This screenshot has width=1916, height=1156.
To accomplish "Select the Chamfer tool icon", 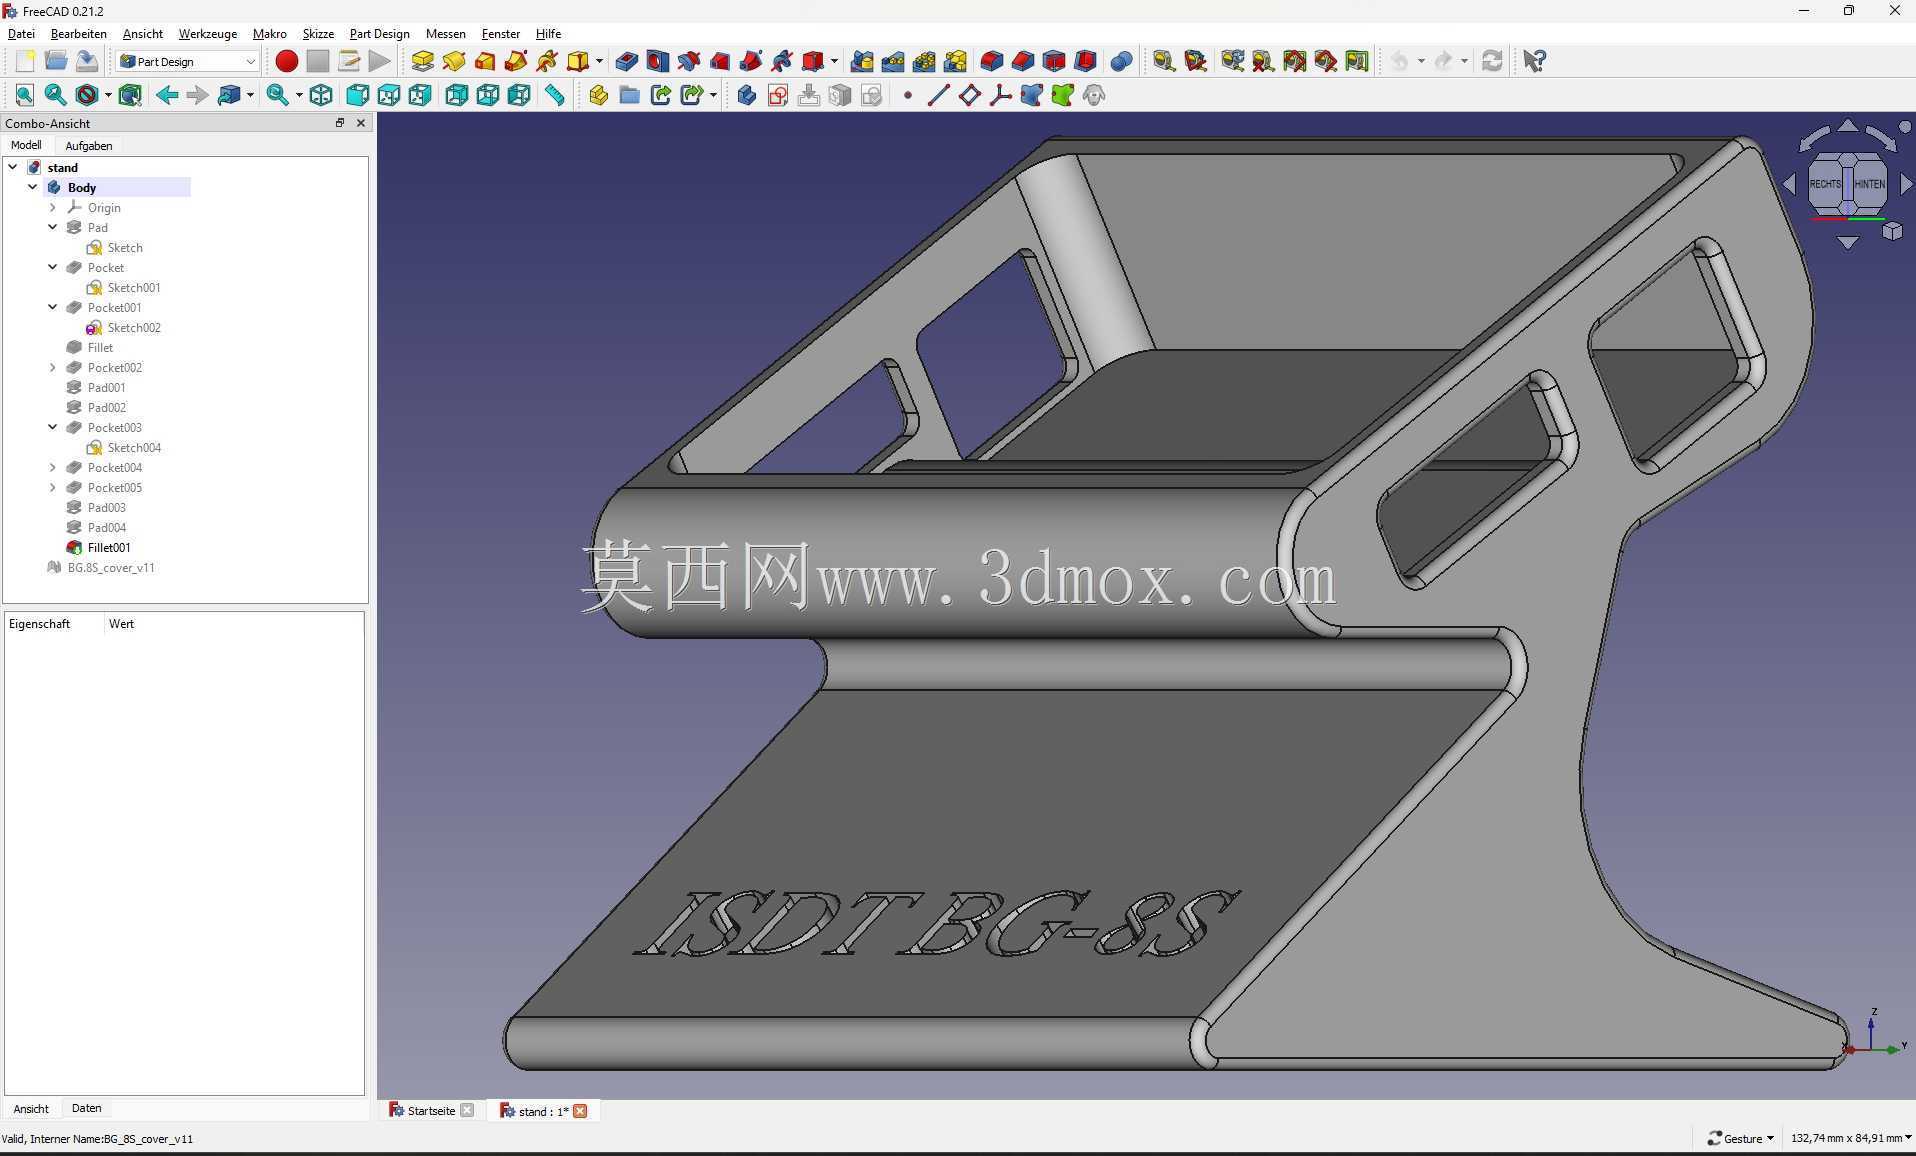I will coord(1022,61).
